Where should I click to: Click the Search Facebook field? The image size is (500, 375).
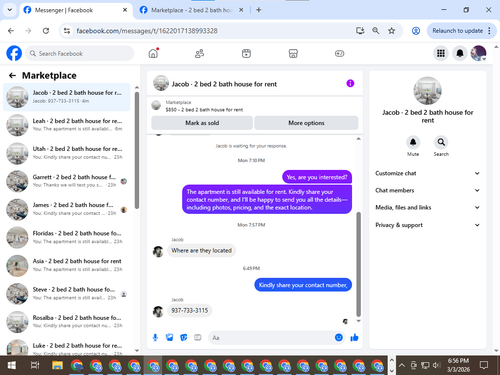point(80,53)
